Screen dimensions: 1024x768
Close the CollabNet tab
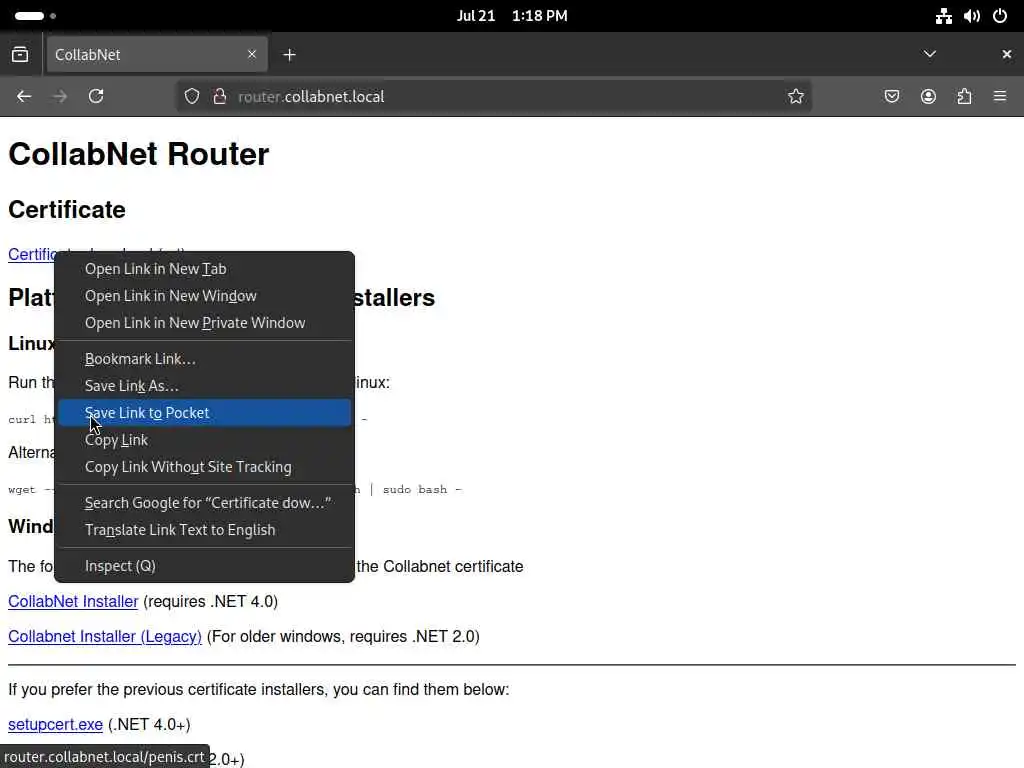point(252,54)
